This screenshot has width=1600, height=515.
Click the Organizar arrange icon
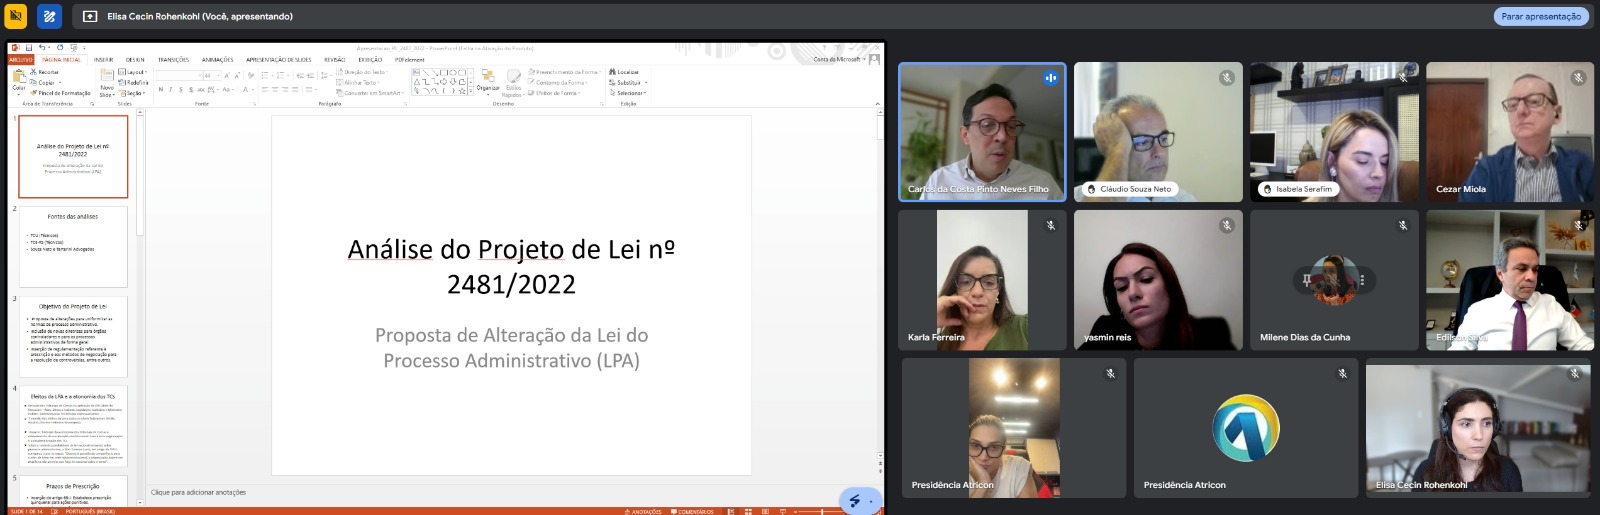pyautogui.click(x=488, y=77)
